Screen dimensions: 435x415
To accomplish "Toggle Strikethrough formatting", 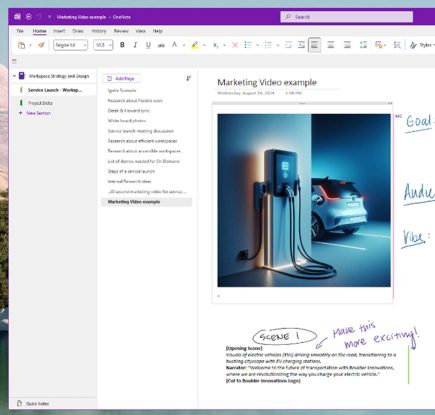I will [x=161, y=45].
